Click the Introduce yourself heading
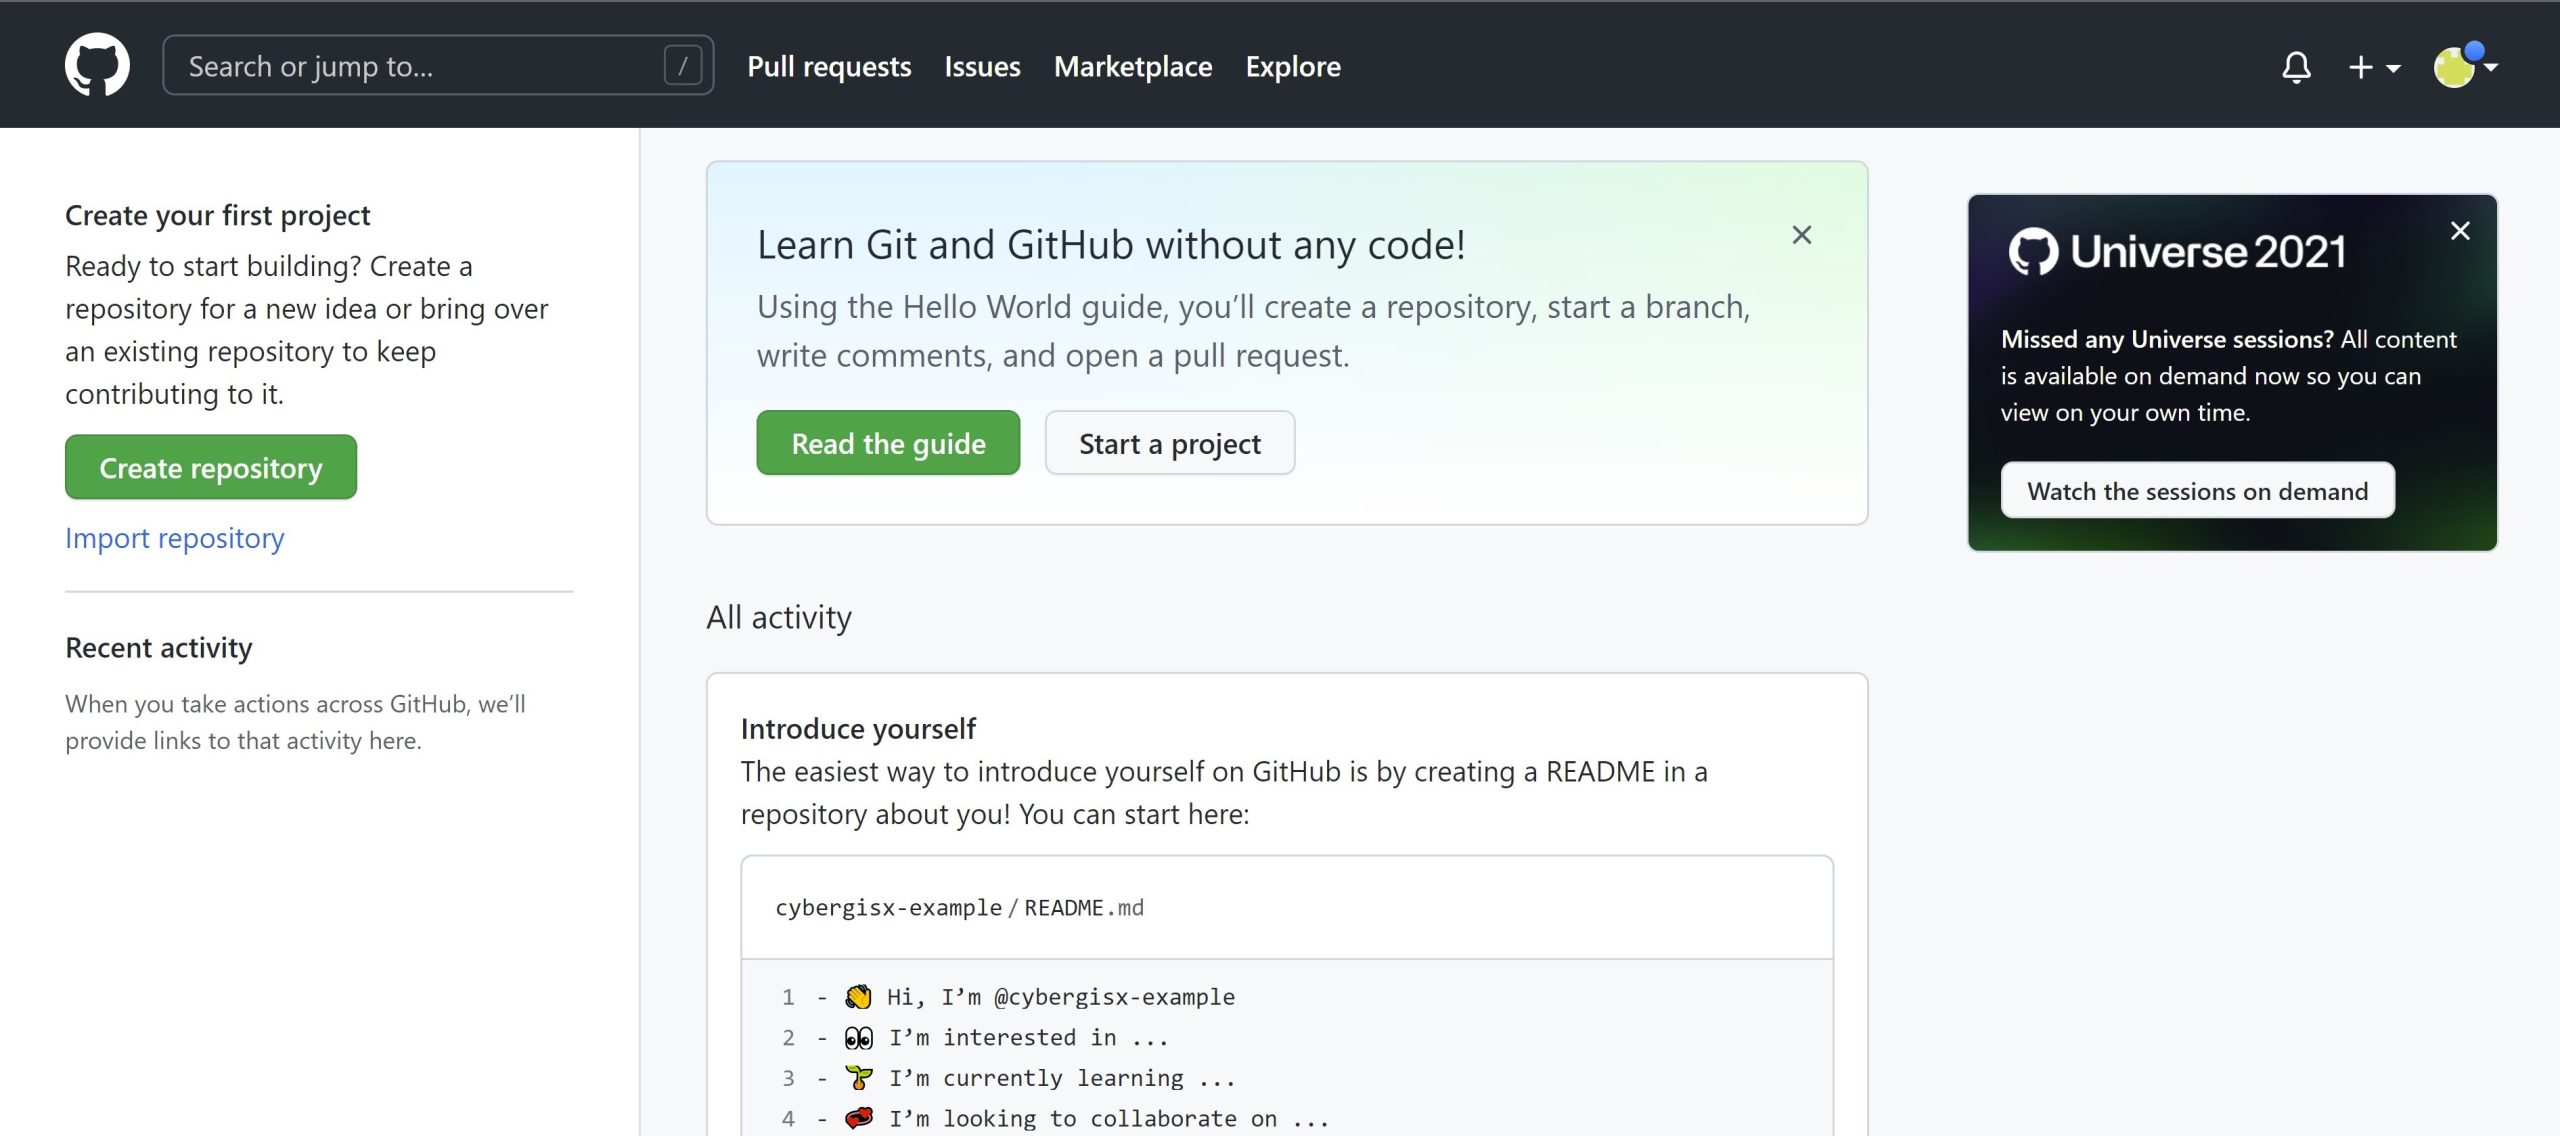 coord(858,729)
